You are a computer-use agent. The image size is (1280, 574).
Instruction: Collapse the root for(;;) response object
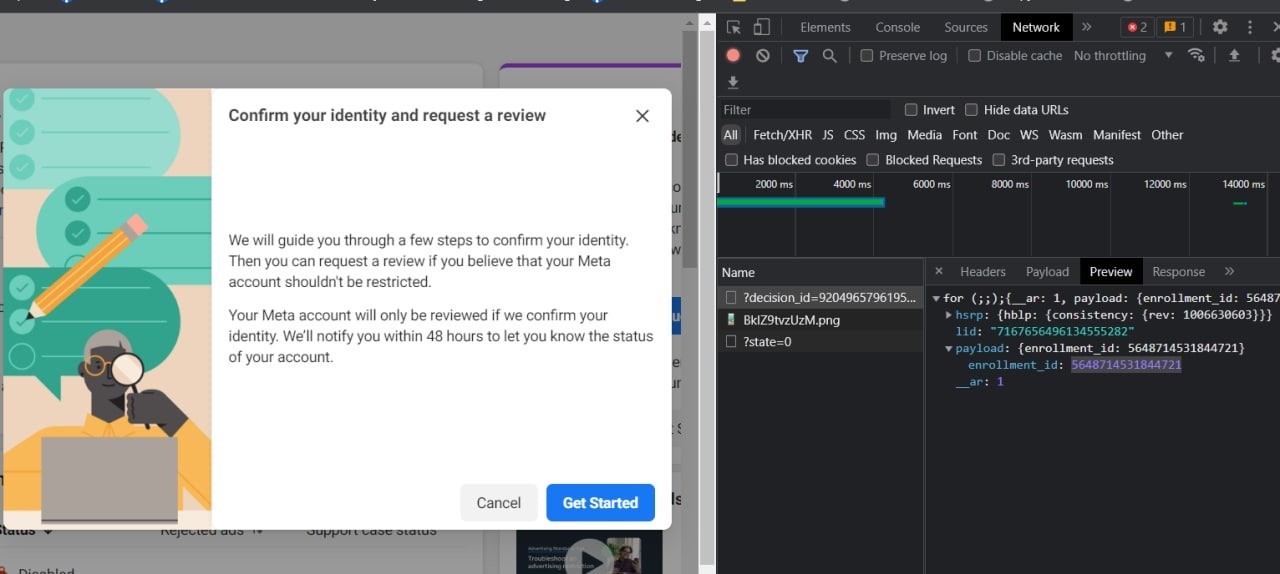click(x=936, y=298)
